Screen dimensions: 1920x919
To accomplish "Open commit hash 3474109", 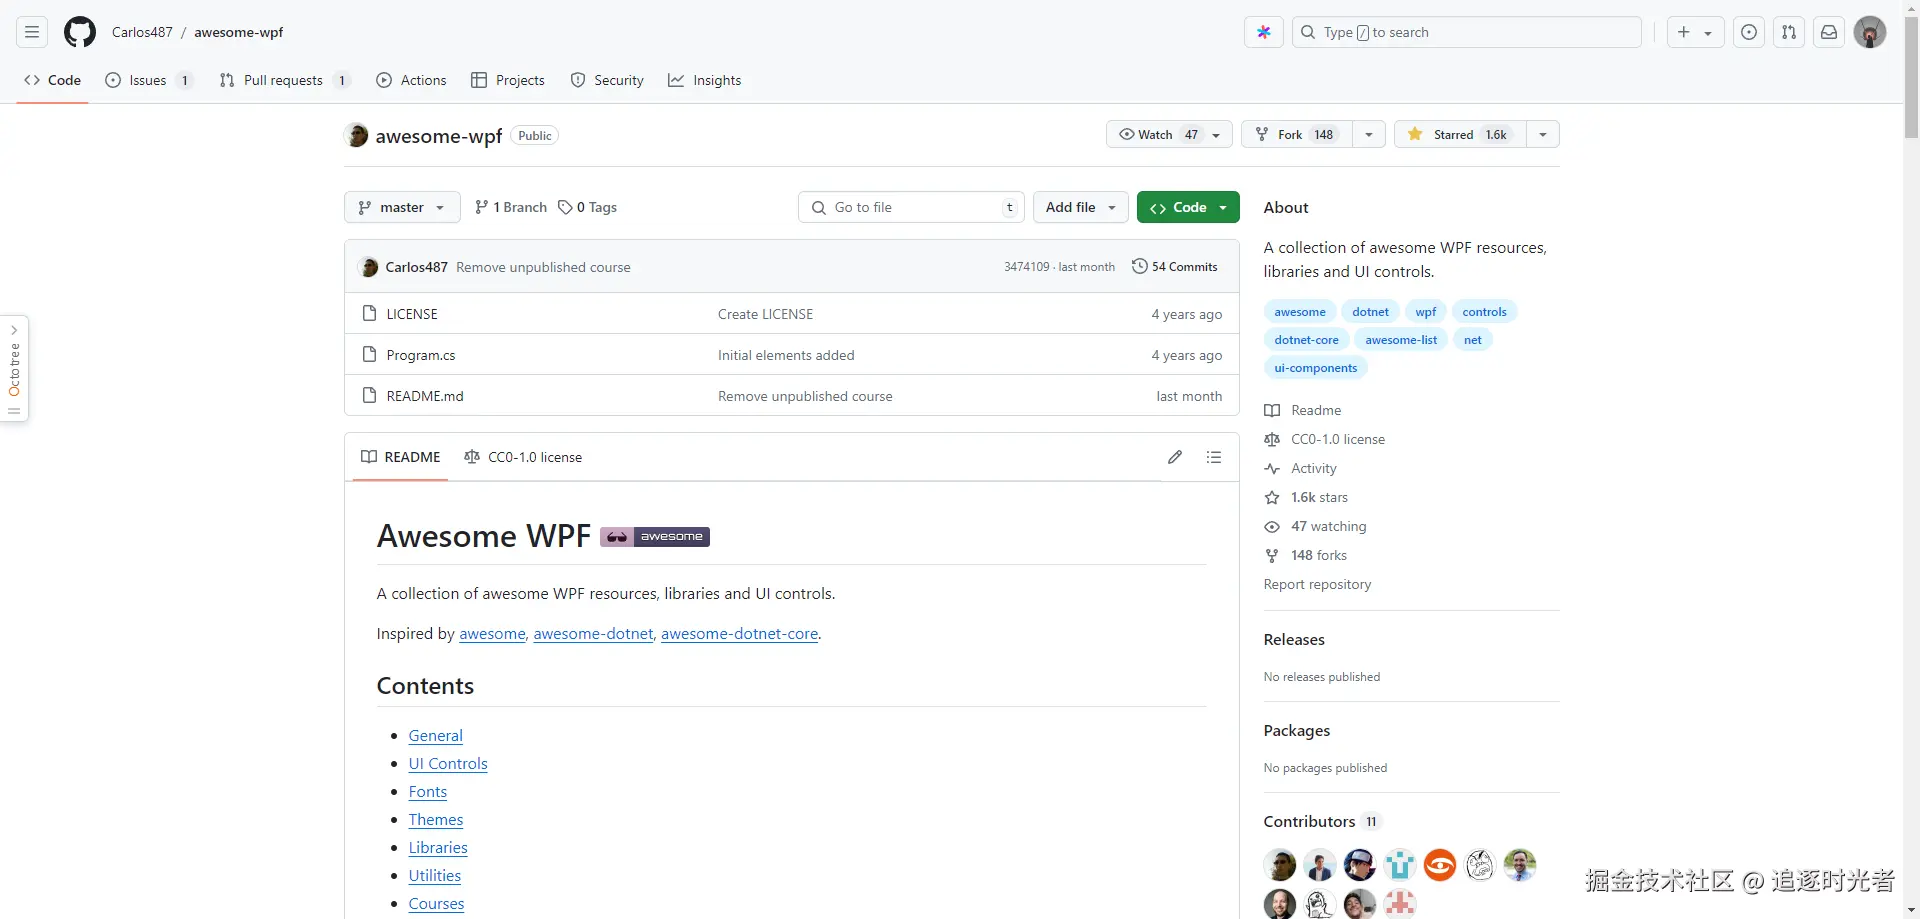I will click(1027, 267).
